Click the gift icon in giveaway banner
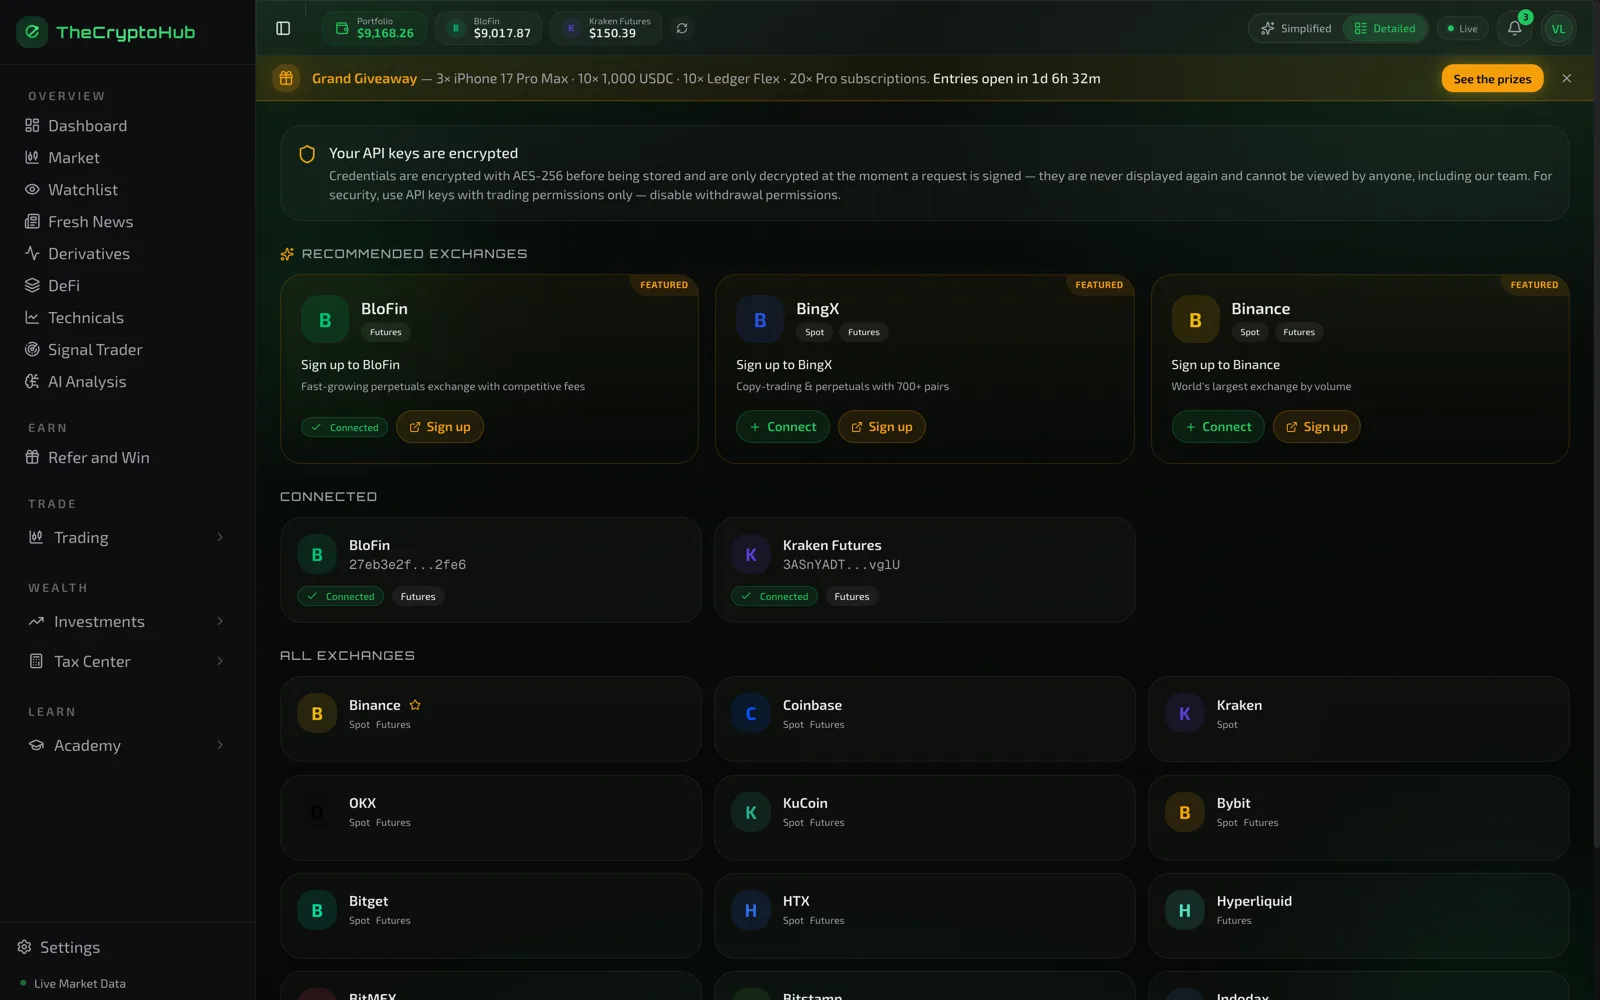Screen dimensions: 1600x1000 (286, 78)
